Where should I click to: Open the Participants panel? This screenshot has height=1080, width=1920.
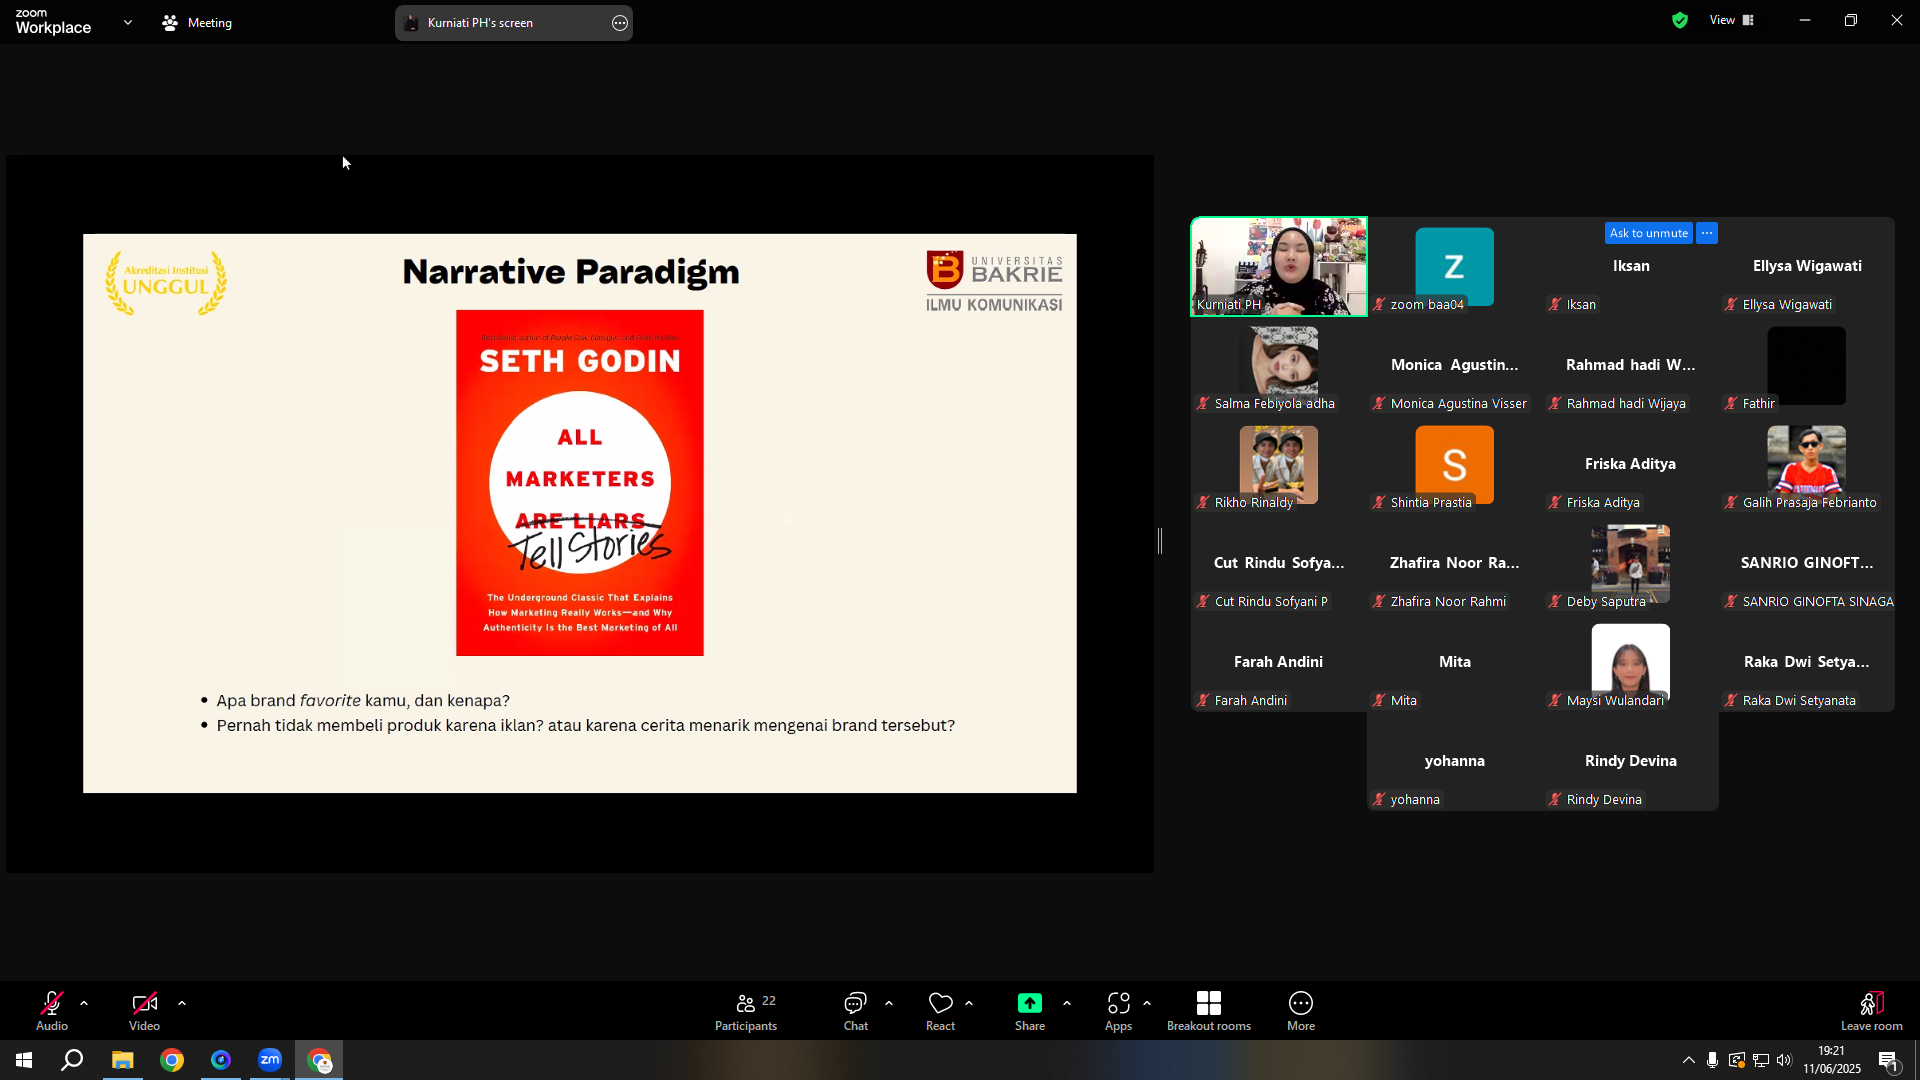[x=746, y=1010]
